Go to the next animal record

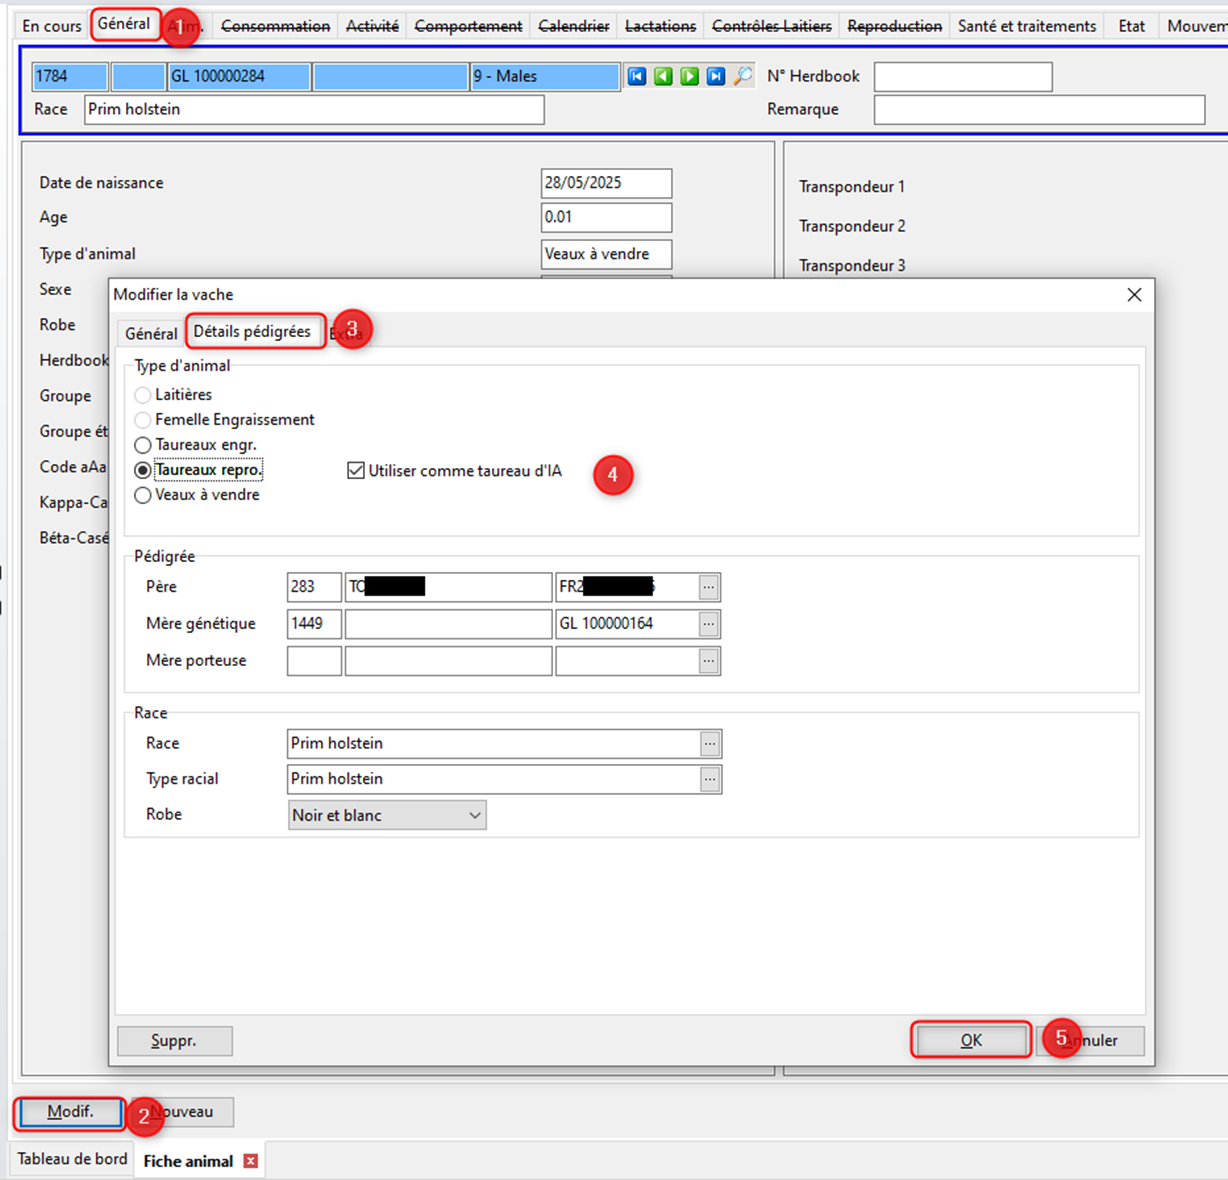coord(690,77)
